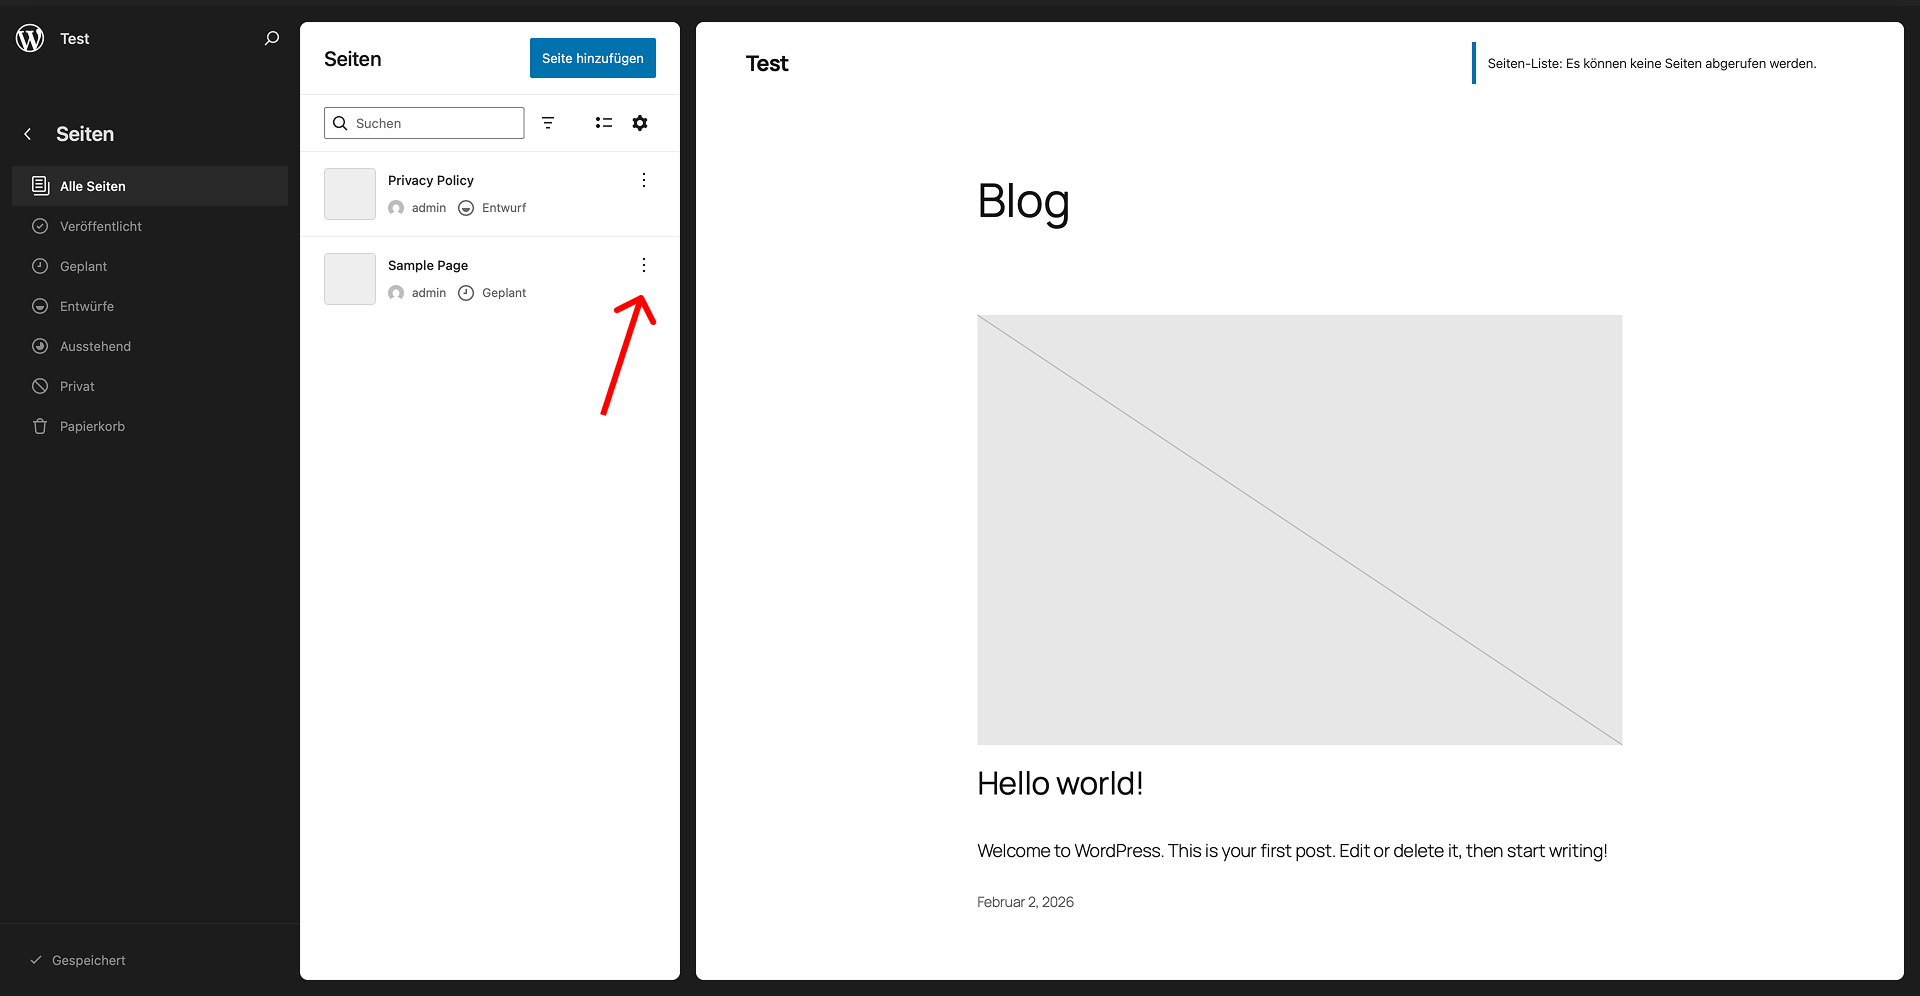Open view options gear icon

pos(640,123)
